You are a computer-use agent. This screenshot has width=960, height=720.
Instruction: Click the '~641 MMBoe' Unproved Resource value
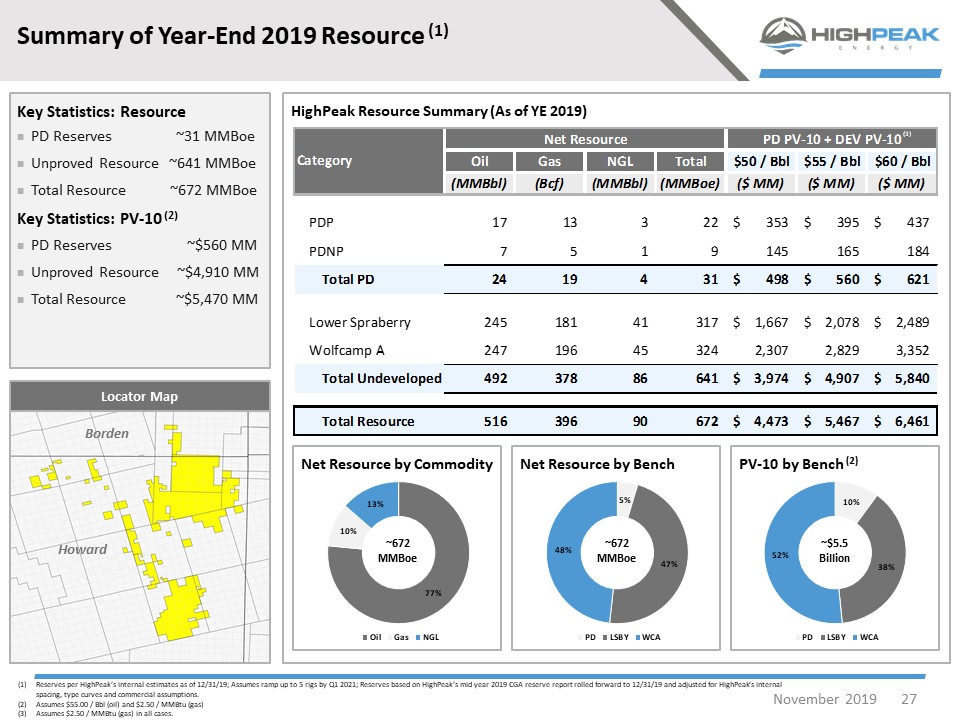coord(212,163)
